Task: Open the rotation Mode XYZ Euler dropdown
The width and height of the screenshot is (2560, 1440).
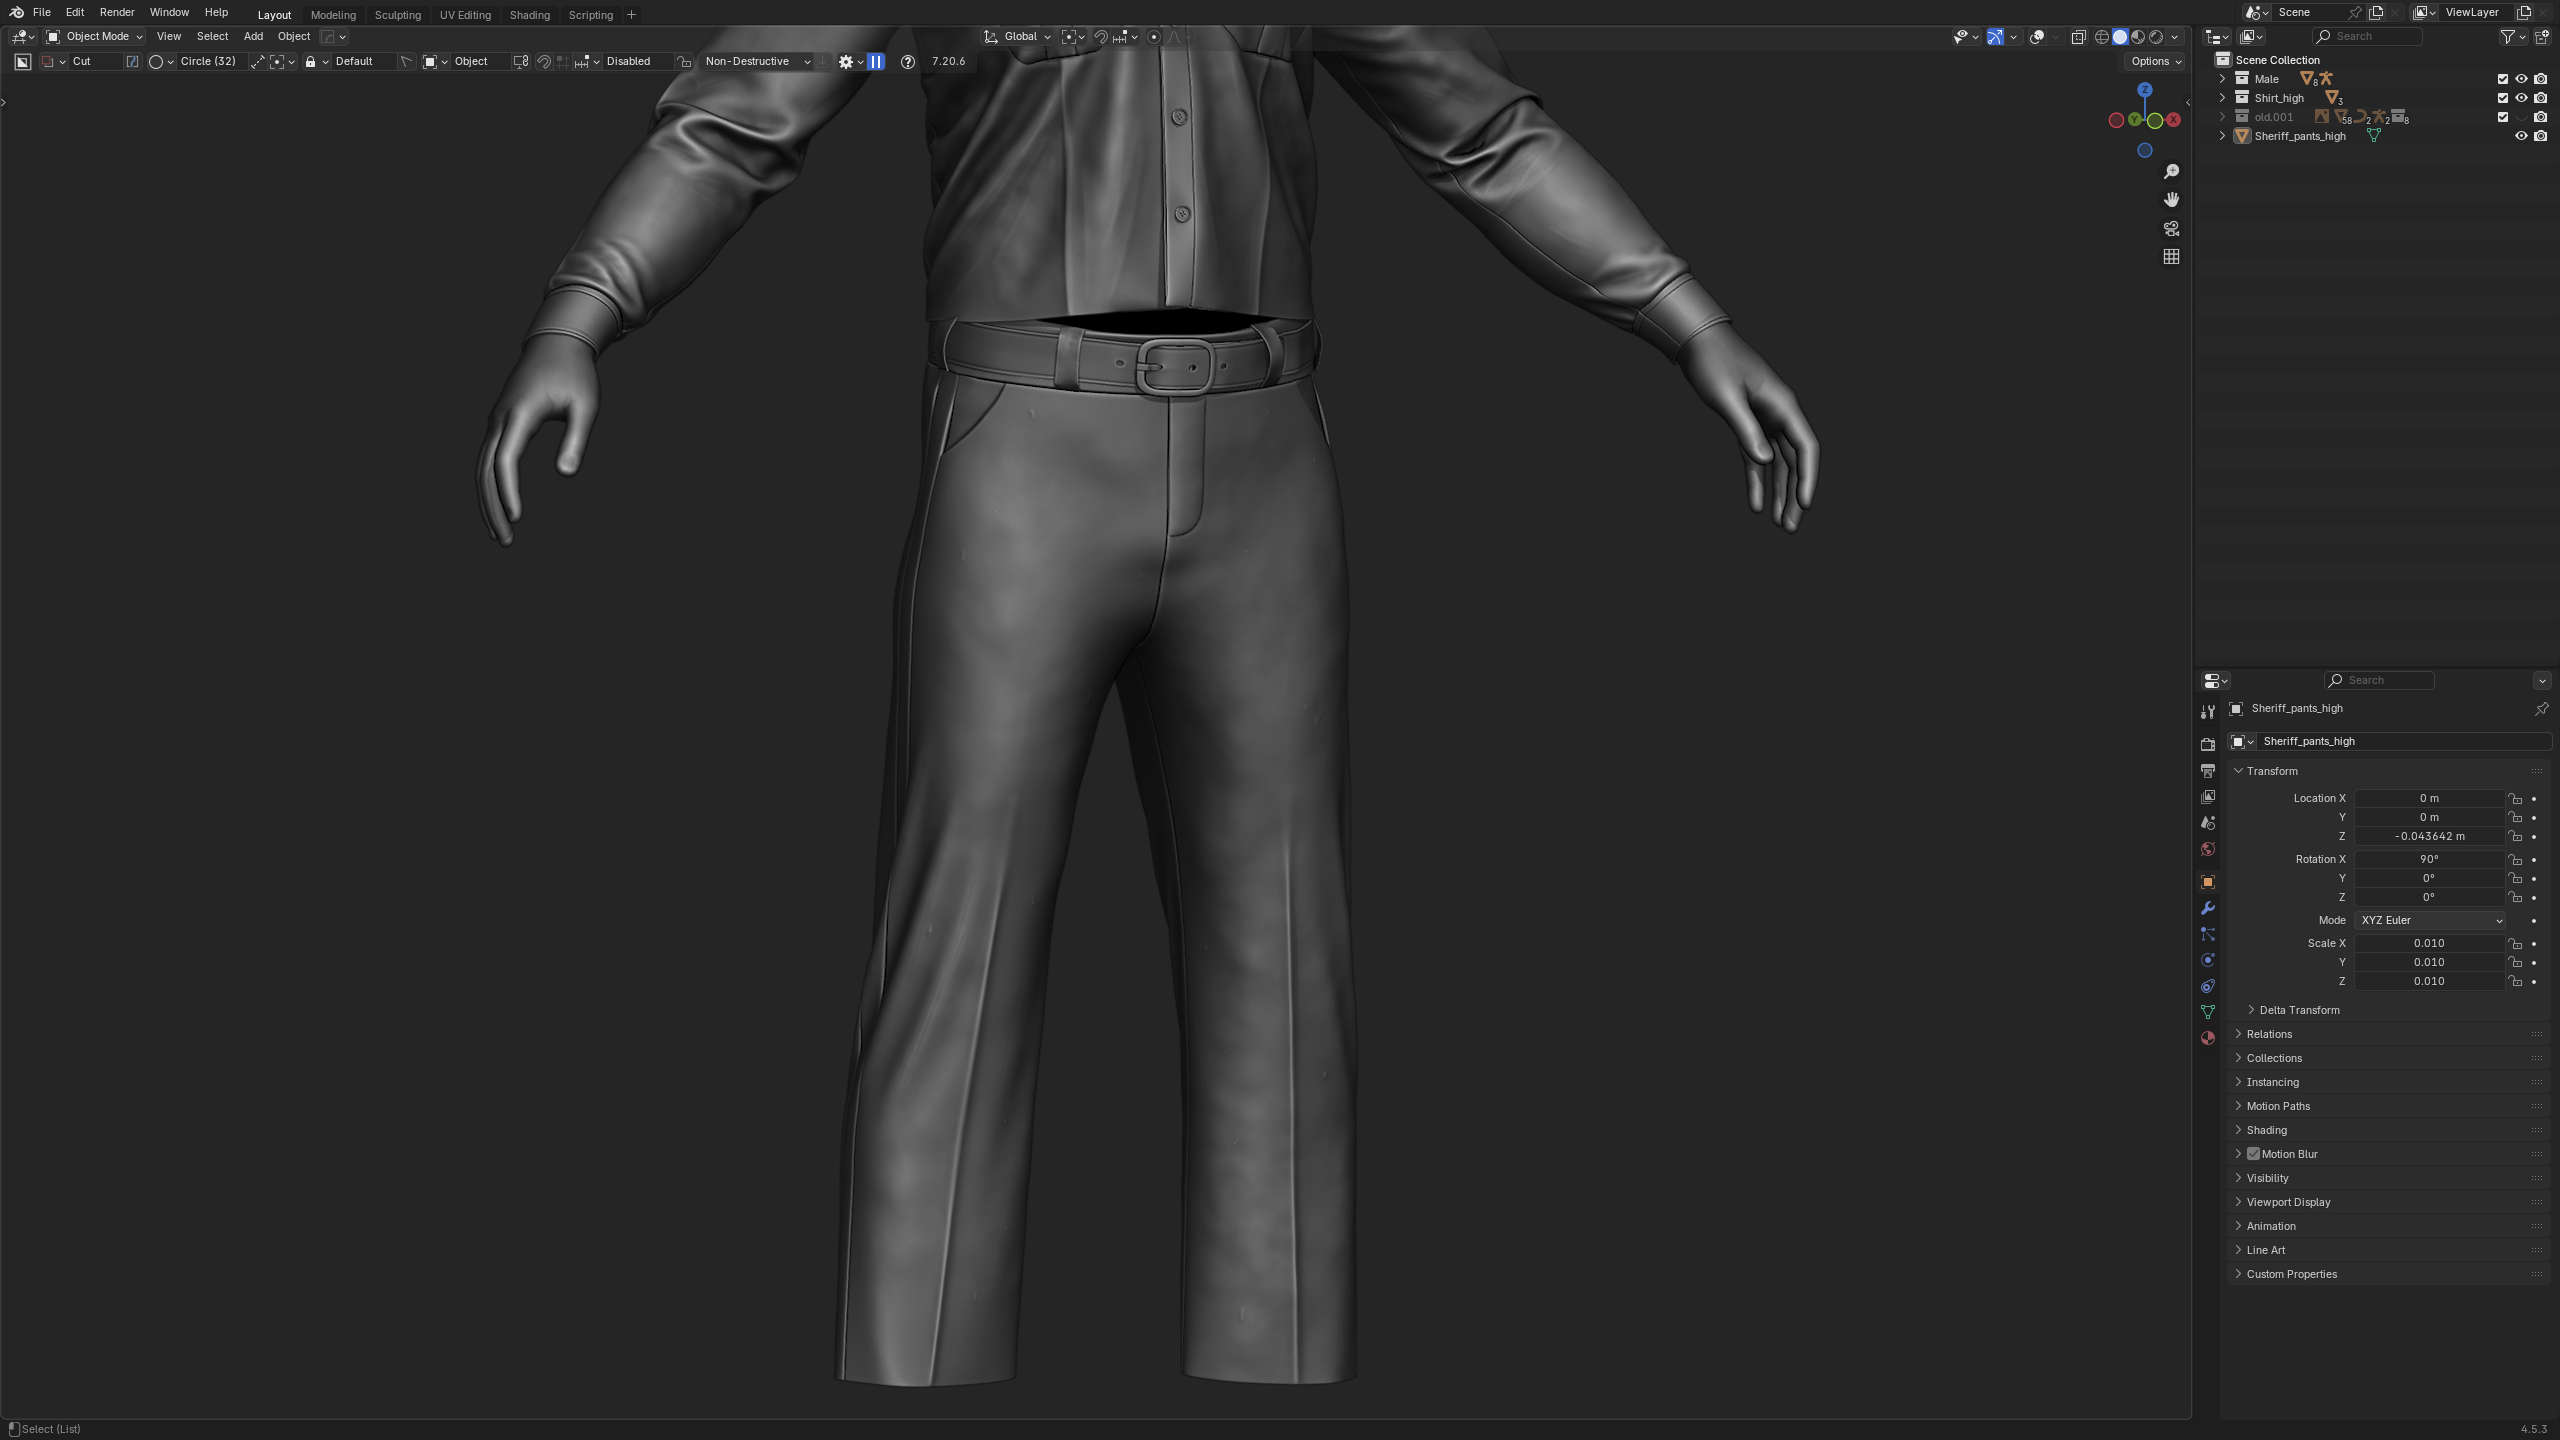Action: point(2430,920)
